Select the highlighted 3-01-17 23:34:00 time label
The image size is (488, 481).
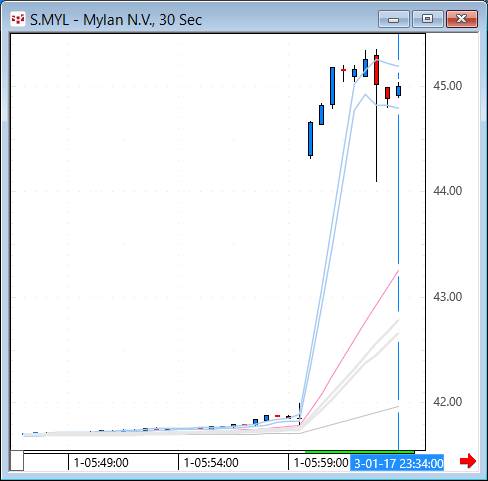[x=397, y=463]
